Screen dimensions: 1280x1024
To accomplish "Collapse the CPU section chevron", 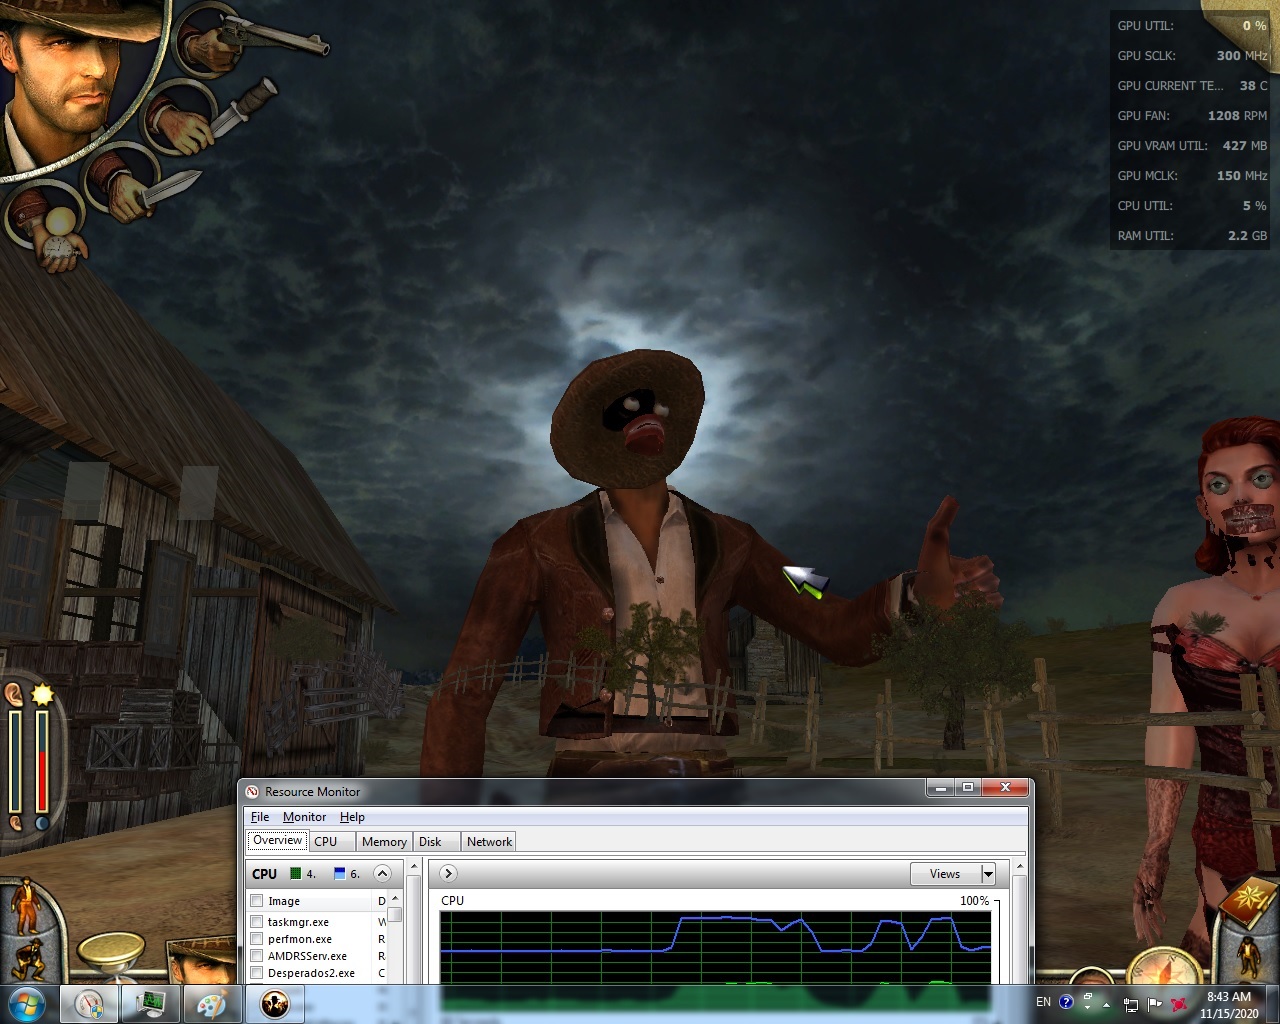I will pos(382,874).
